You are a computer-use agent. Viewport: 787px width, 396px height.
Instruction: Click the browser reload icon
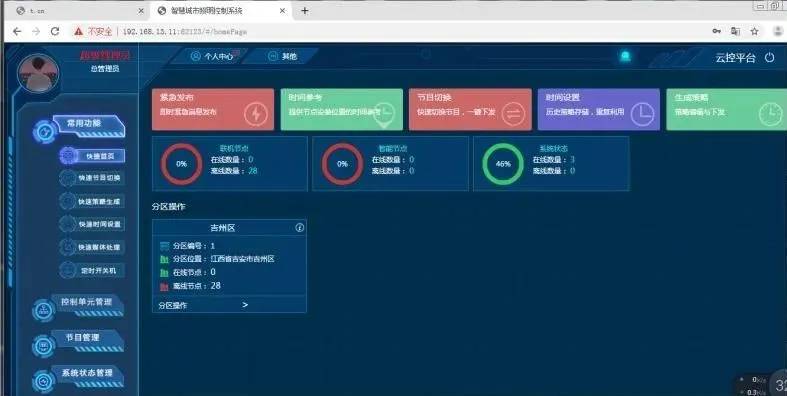(x=55, y=31)
